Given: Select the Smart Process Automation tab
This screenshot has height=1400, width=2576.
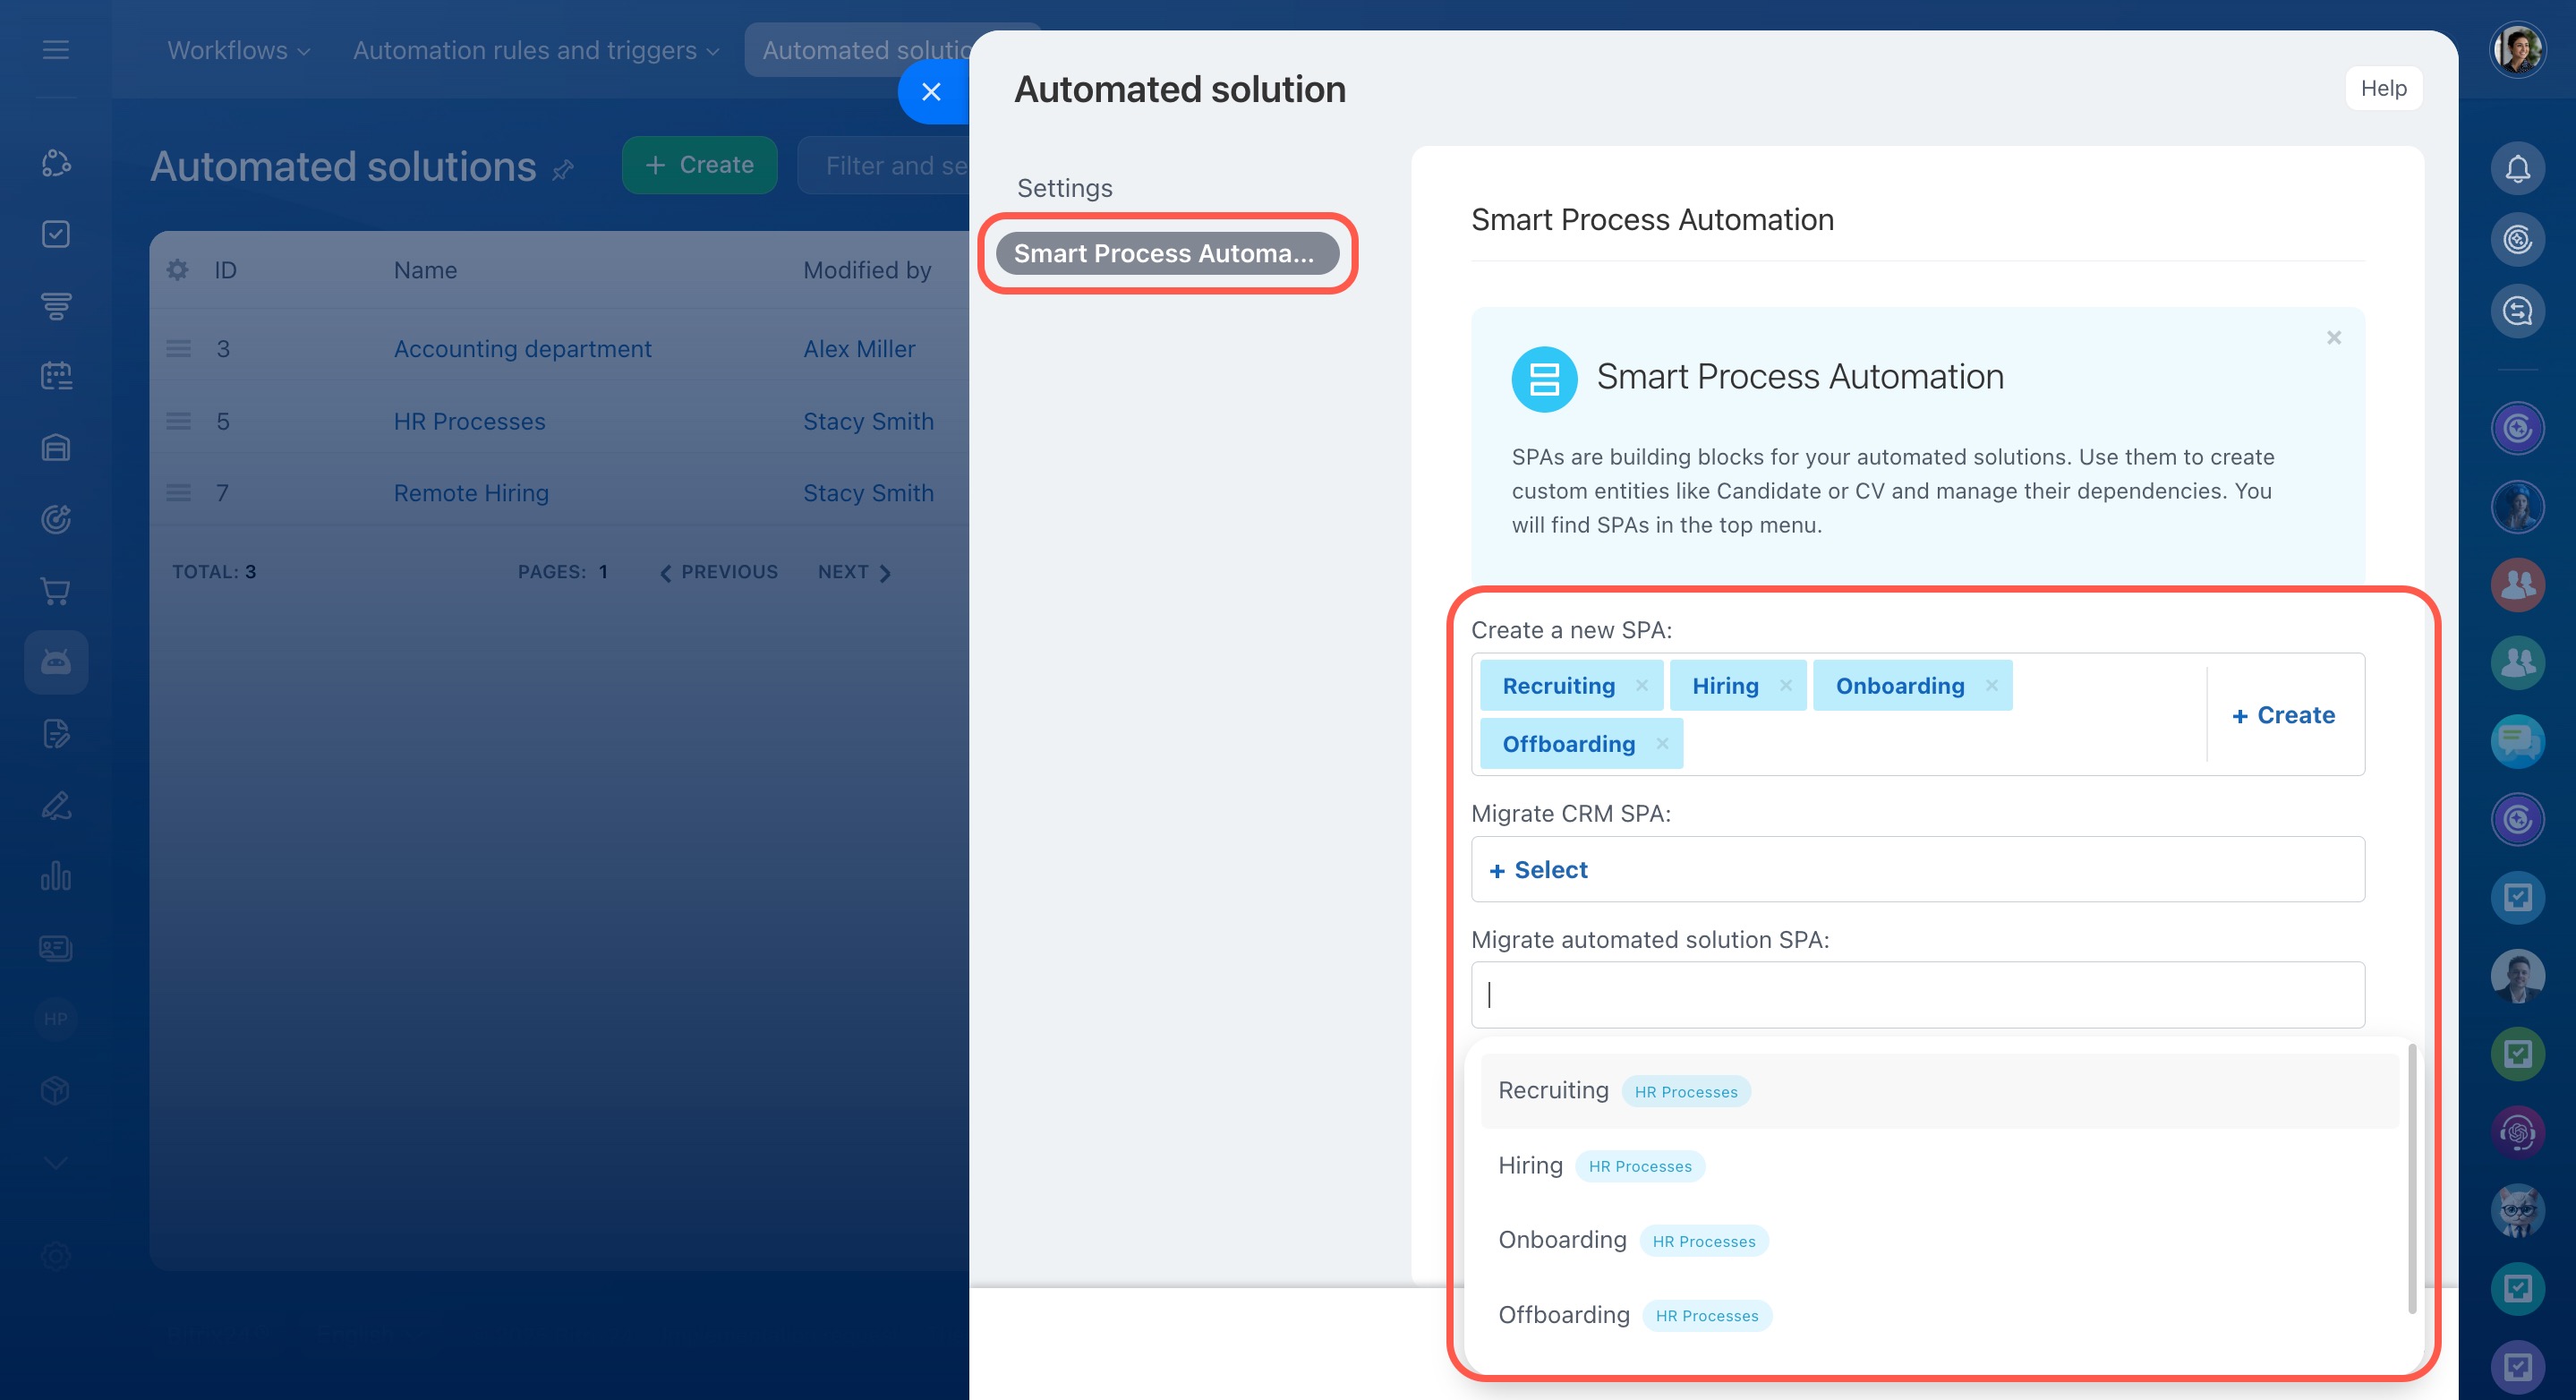Looking at the screenshot, I should click(x=1166, y=254).
